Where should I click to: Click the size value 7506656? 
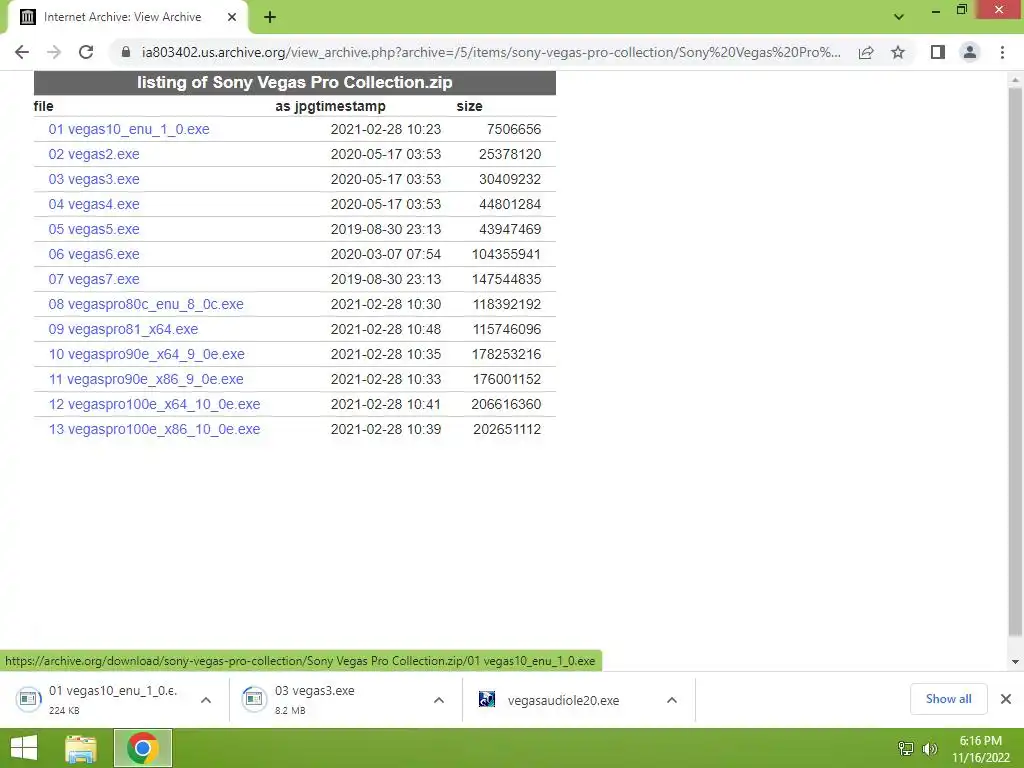(x=514, y=129)
